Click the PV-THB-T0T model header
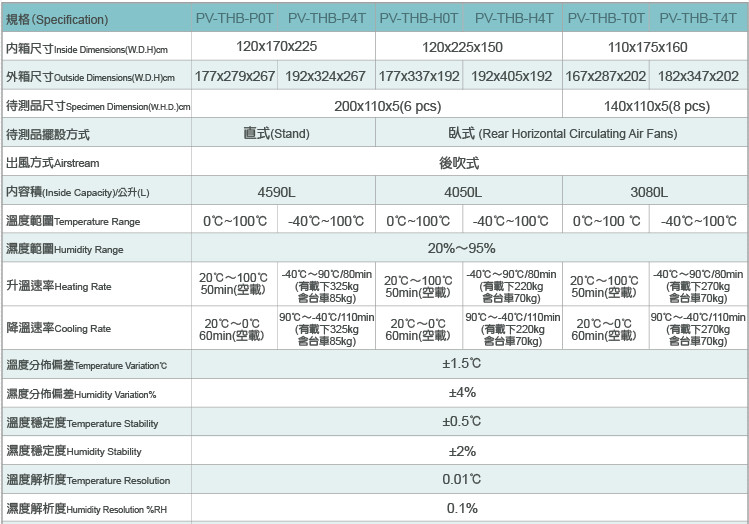The image size is (749, 524). [606, 18]
